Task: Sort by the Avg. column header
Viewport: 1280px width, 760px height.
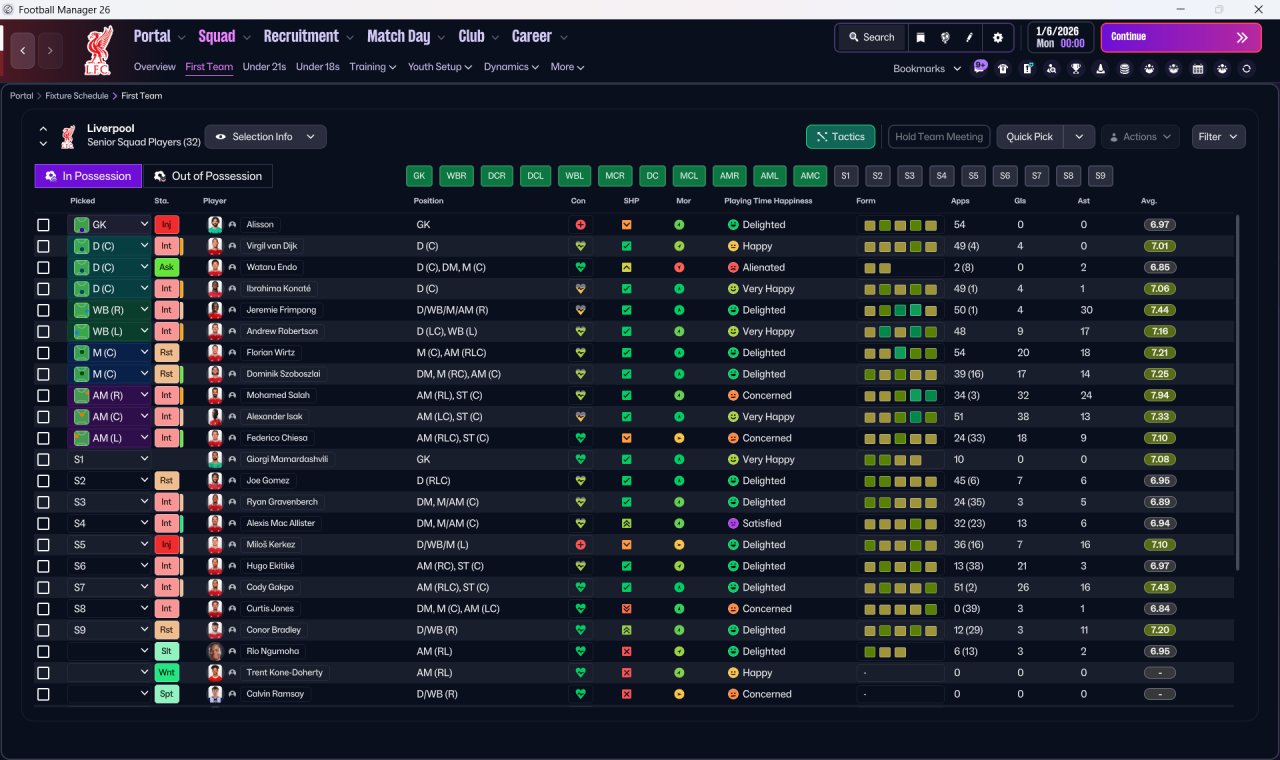Action: (1149, 201)
